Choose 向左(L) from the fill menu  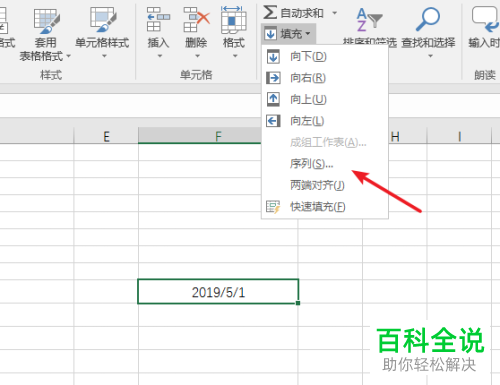[325, 120]
